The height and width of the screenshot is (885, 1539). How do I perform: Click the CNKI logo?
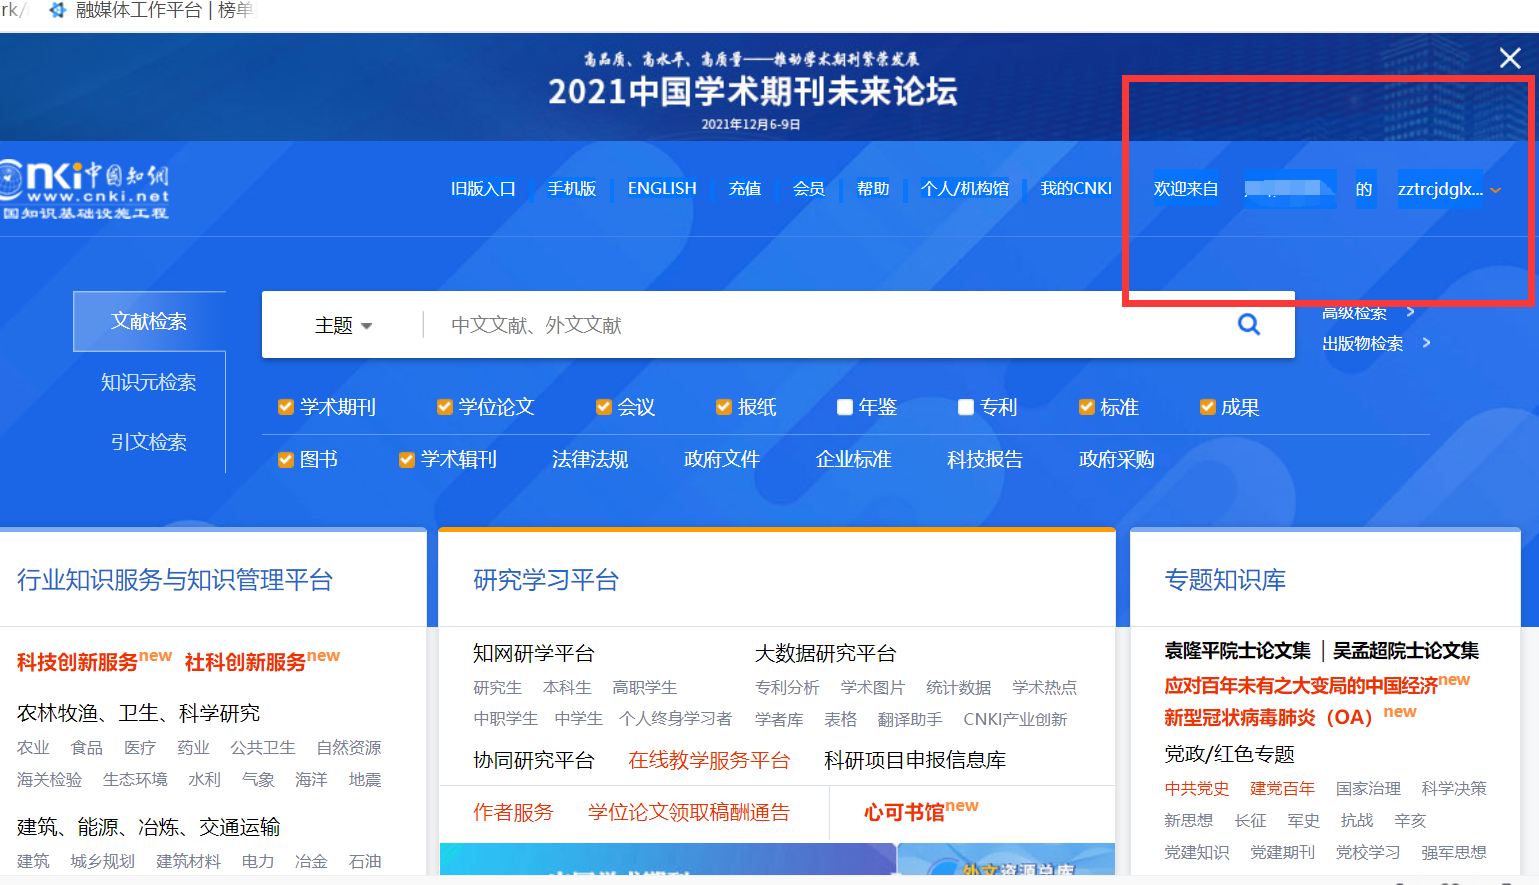pos(85,189)
